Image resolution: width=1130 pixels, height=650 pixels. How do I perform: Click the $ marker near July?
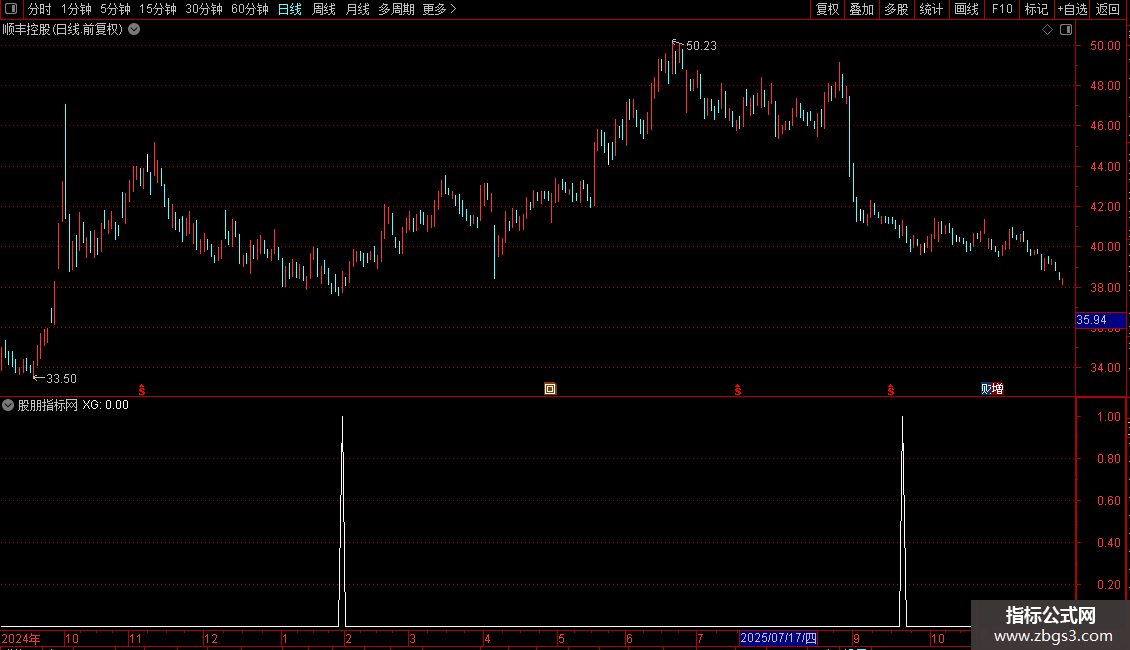[x=738, y=390]
